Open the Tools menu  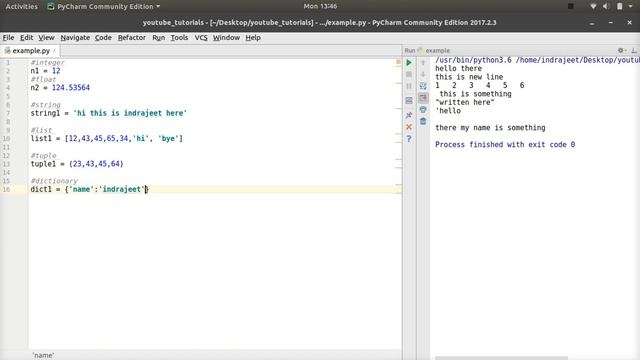click(x=179, y=38)
